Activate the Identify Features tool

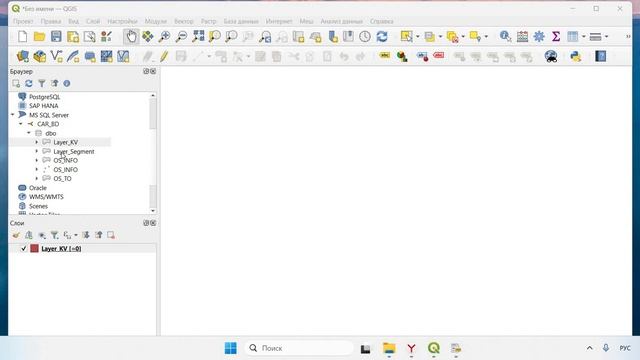tap(505, 37)
